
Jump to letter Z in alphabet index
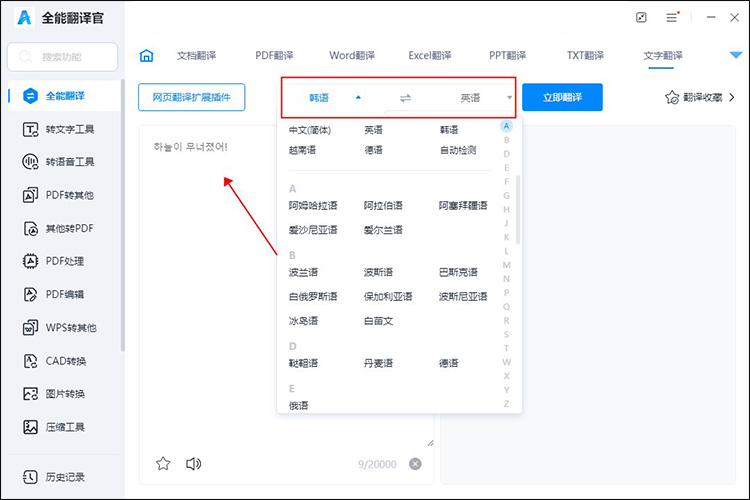(x=506, y=404)
